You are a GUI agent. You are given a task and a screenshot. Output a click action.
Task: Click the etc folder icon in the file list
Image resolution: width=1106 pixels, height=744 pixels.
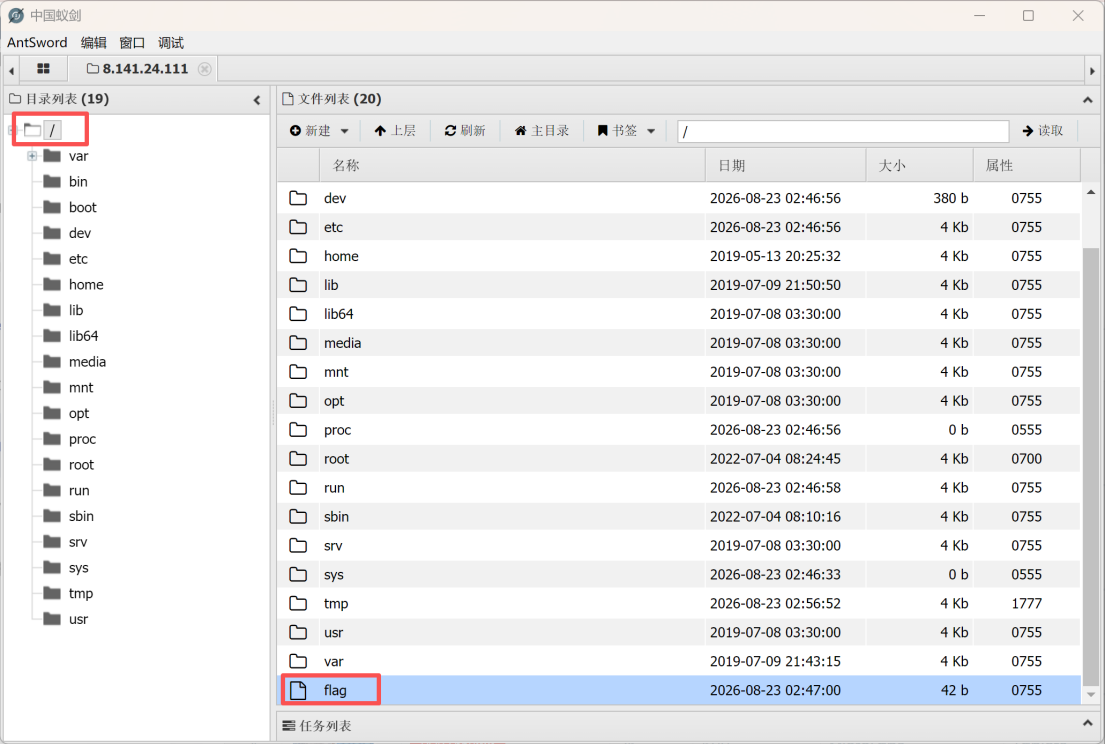pyautogui.click(x=298, y=227)
